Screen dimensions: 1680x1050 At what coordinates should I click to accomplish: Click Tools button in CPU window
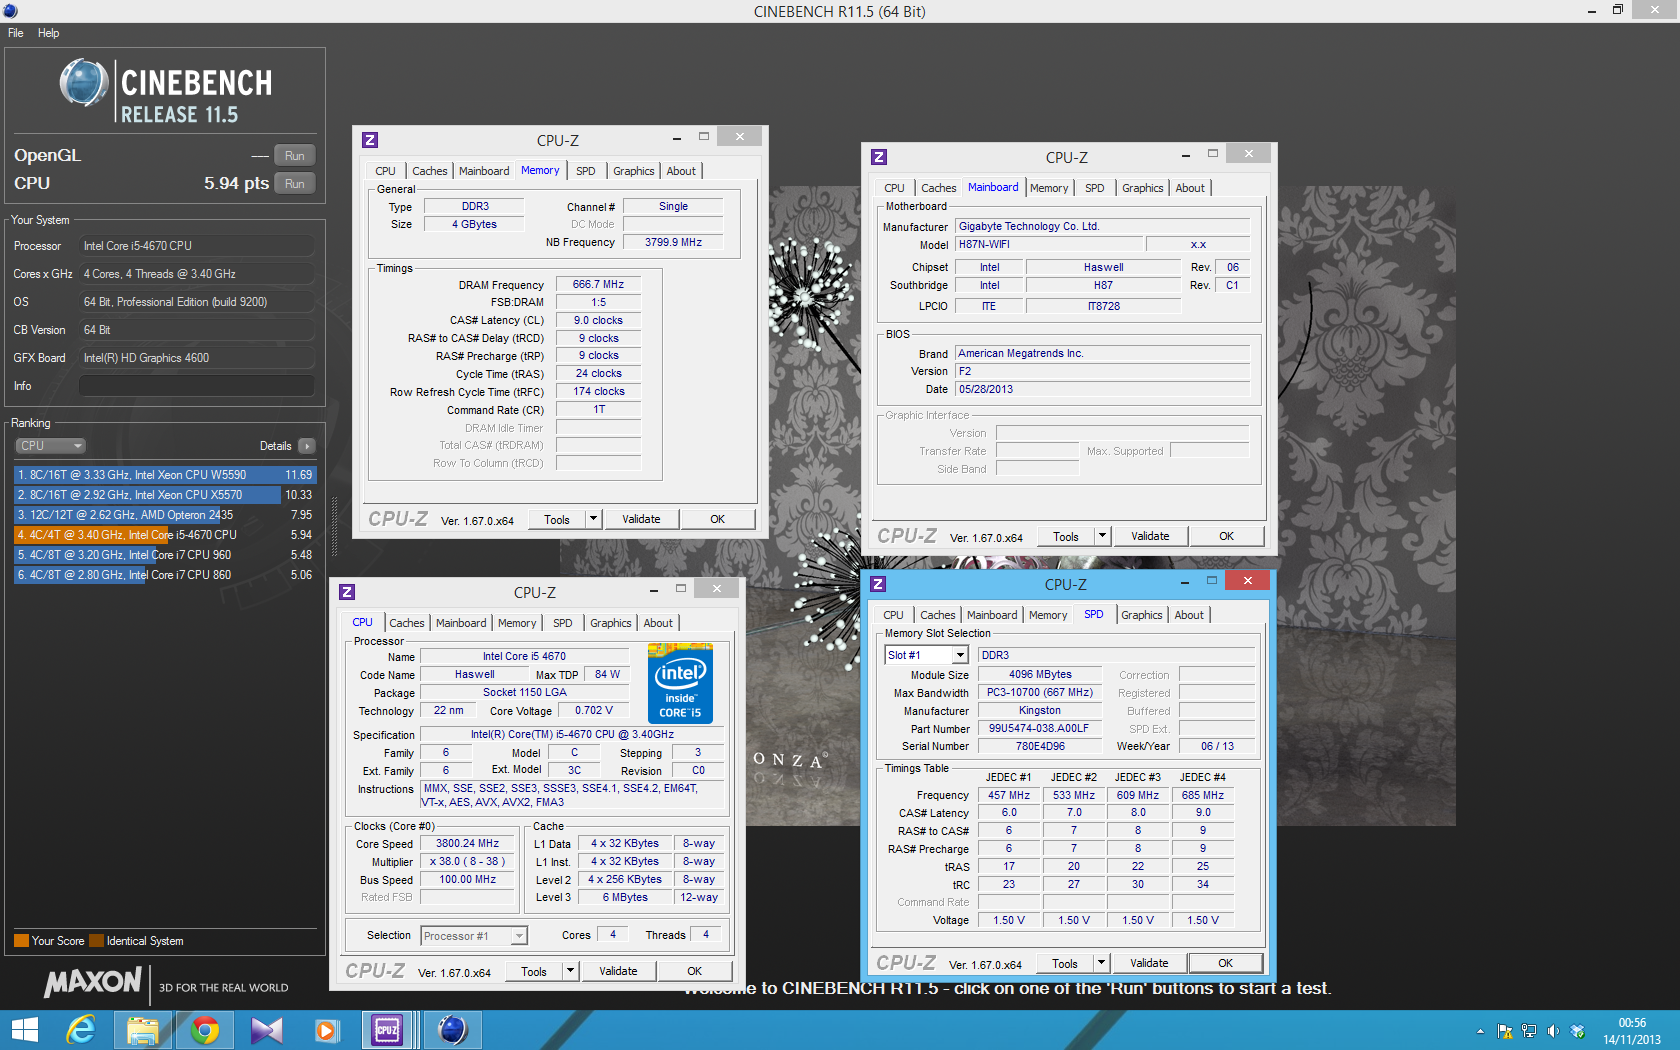pyautogui.click(x=534, y=971)
